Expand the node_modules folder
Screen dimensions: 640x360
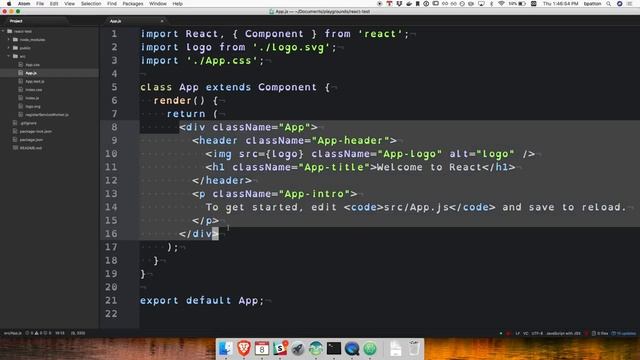pyautogui.click(x=9, y=40)
